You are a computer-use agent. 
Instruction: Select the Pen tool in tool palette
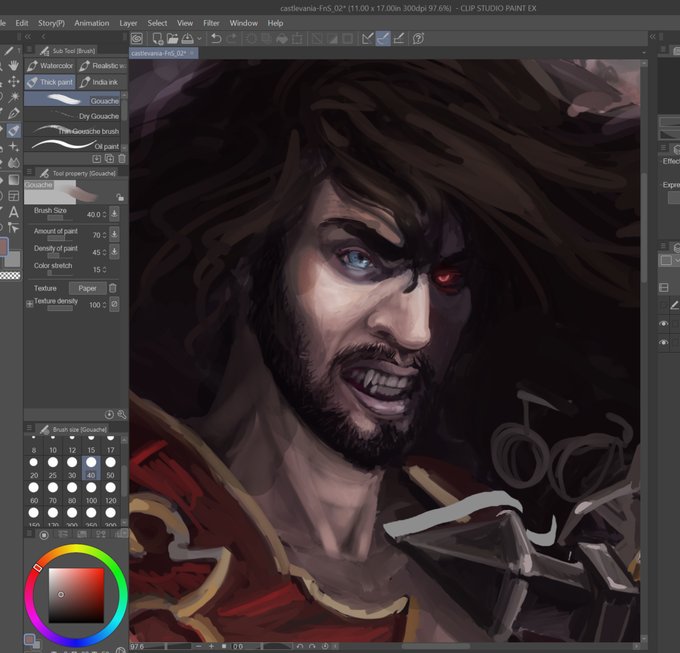[x=13, y=114]
